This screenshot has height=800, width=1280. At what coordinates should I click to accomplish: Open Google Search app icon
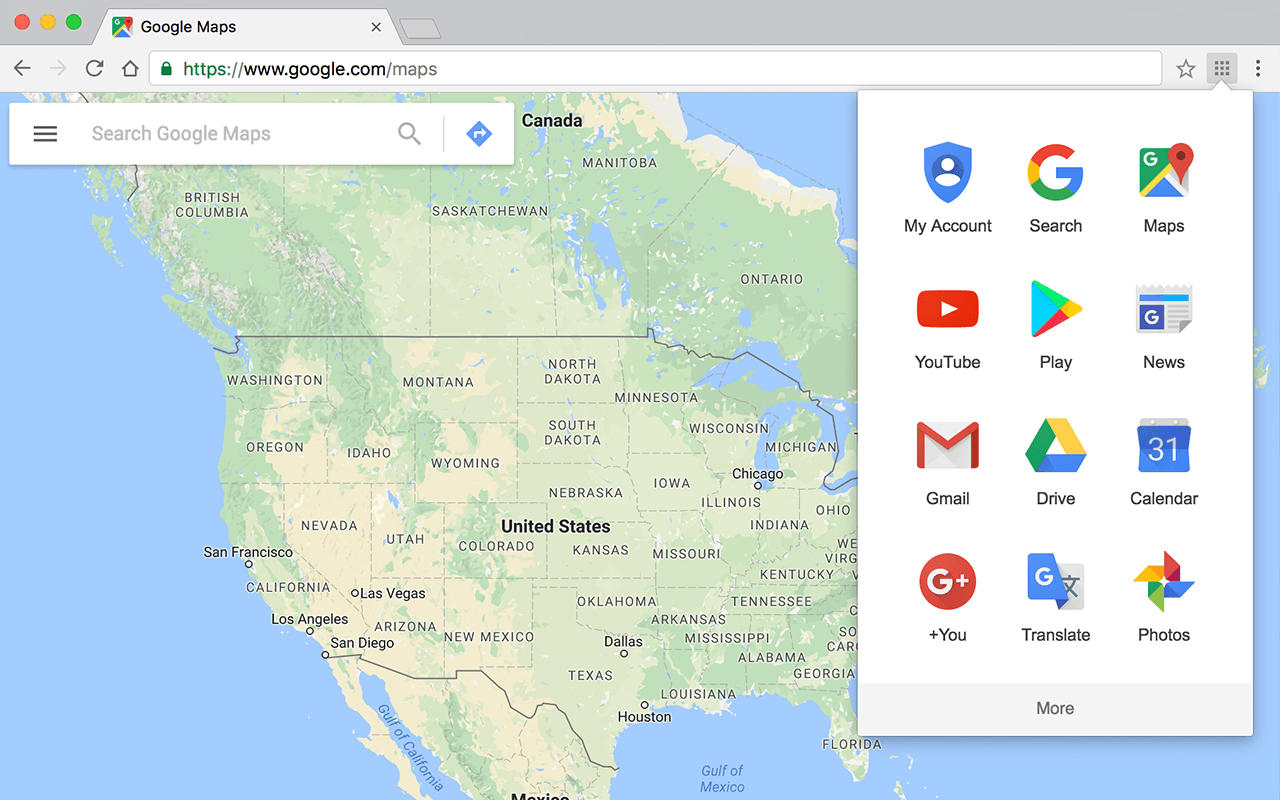pos(1056,172)
